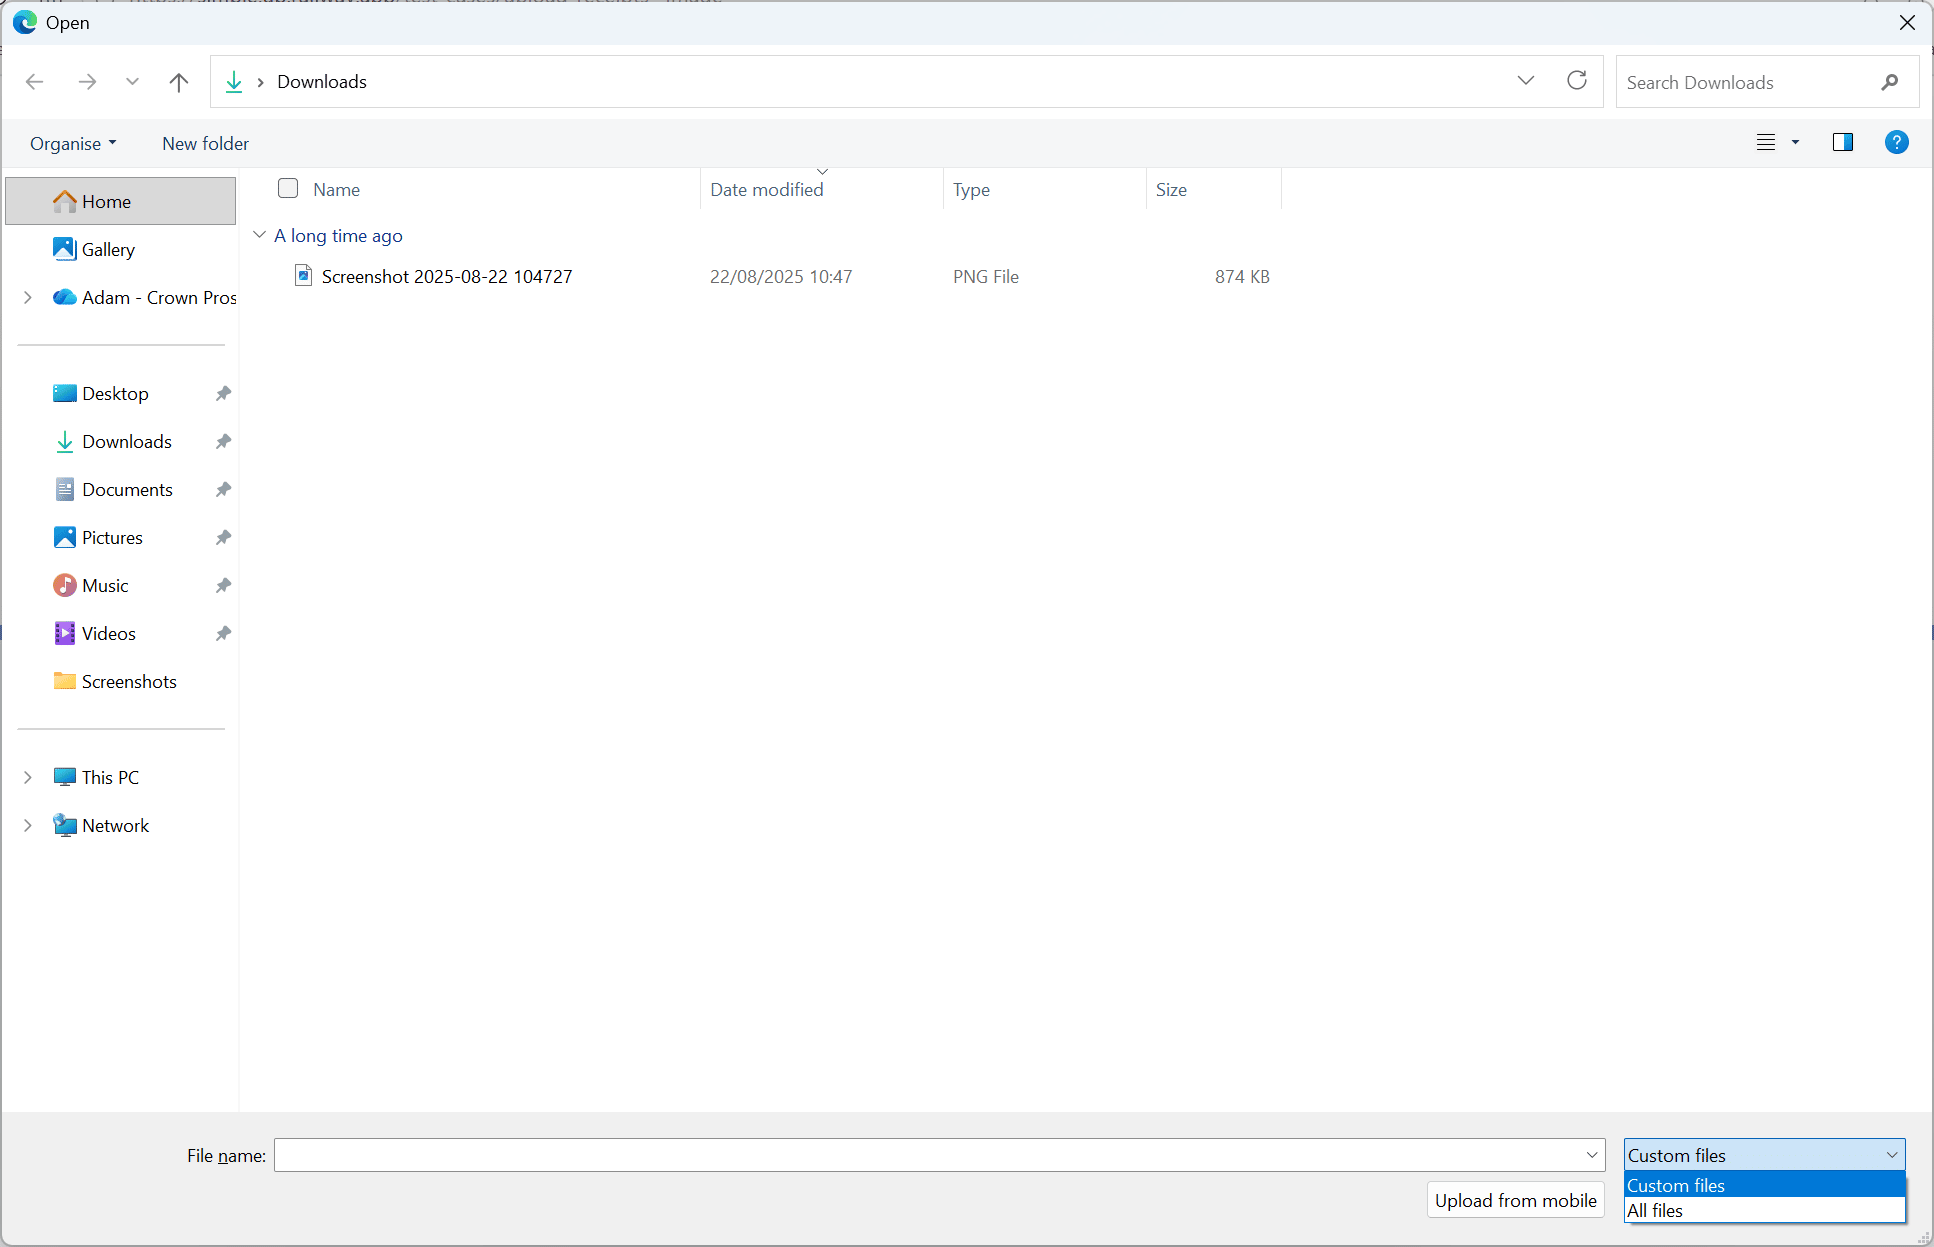Click Upload from mobile button
Screen dimensions: 1934x1247
click(x=1515, y=1200)
